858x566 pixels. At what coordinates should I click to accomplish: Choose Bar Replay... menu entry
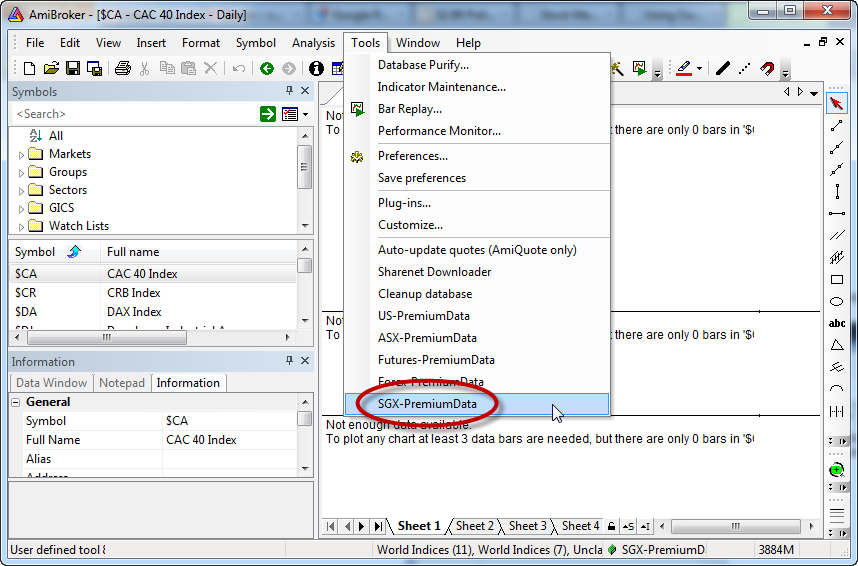(477, 109)
